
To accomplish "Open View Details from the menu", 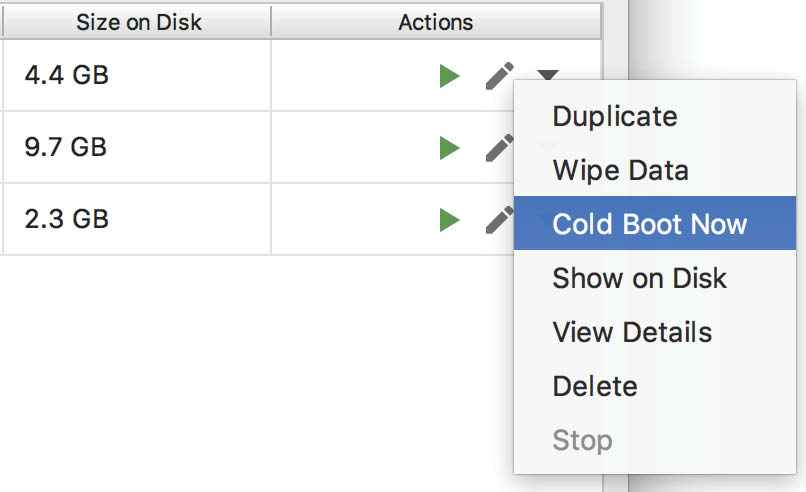I will pos(632,332).
